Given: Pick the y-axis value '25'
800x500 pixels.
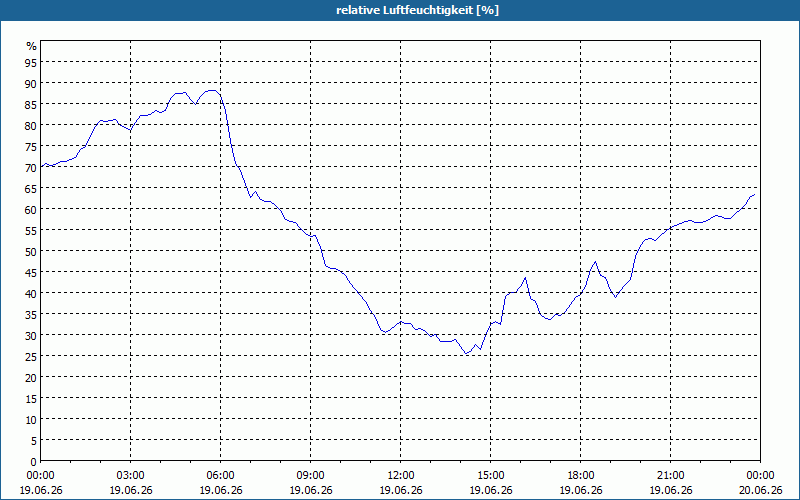Looking at the screenshot, I should 31,356.
